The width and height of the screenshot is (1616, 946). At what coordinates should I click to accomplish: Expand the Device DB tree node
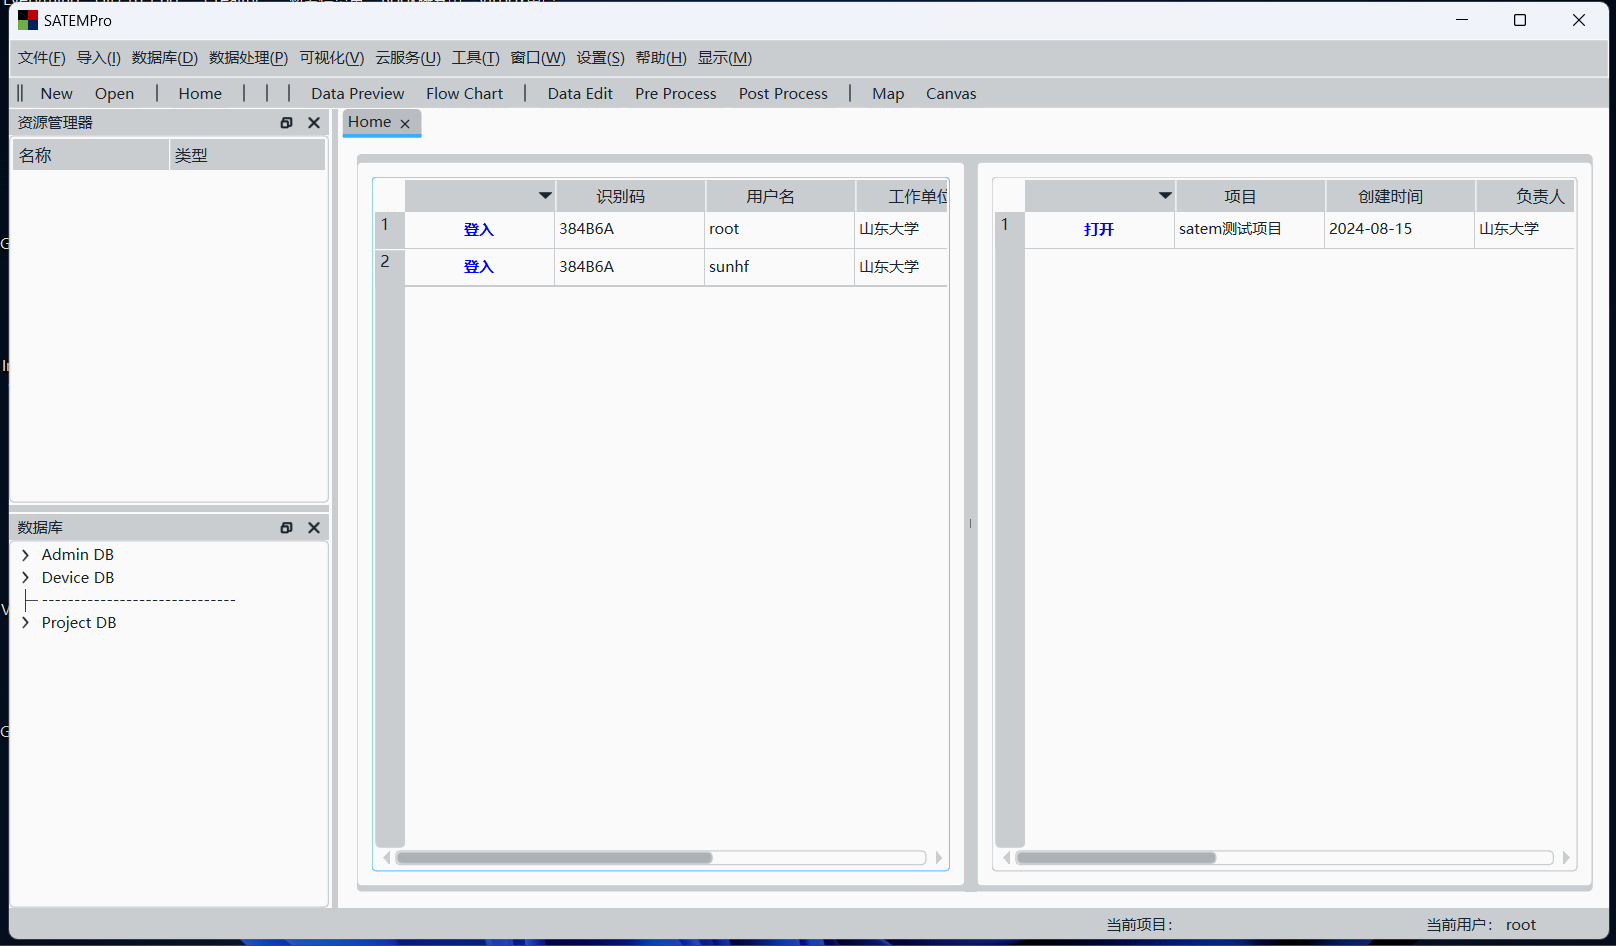click(x=26, y=578)
